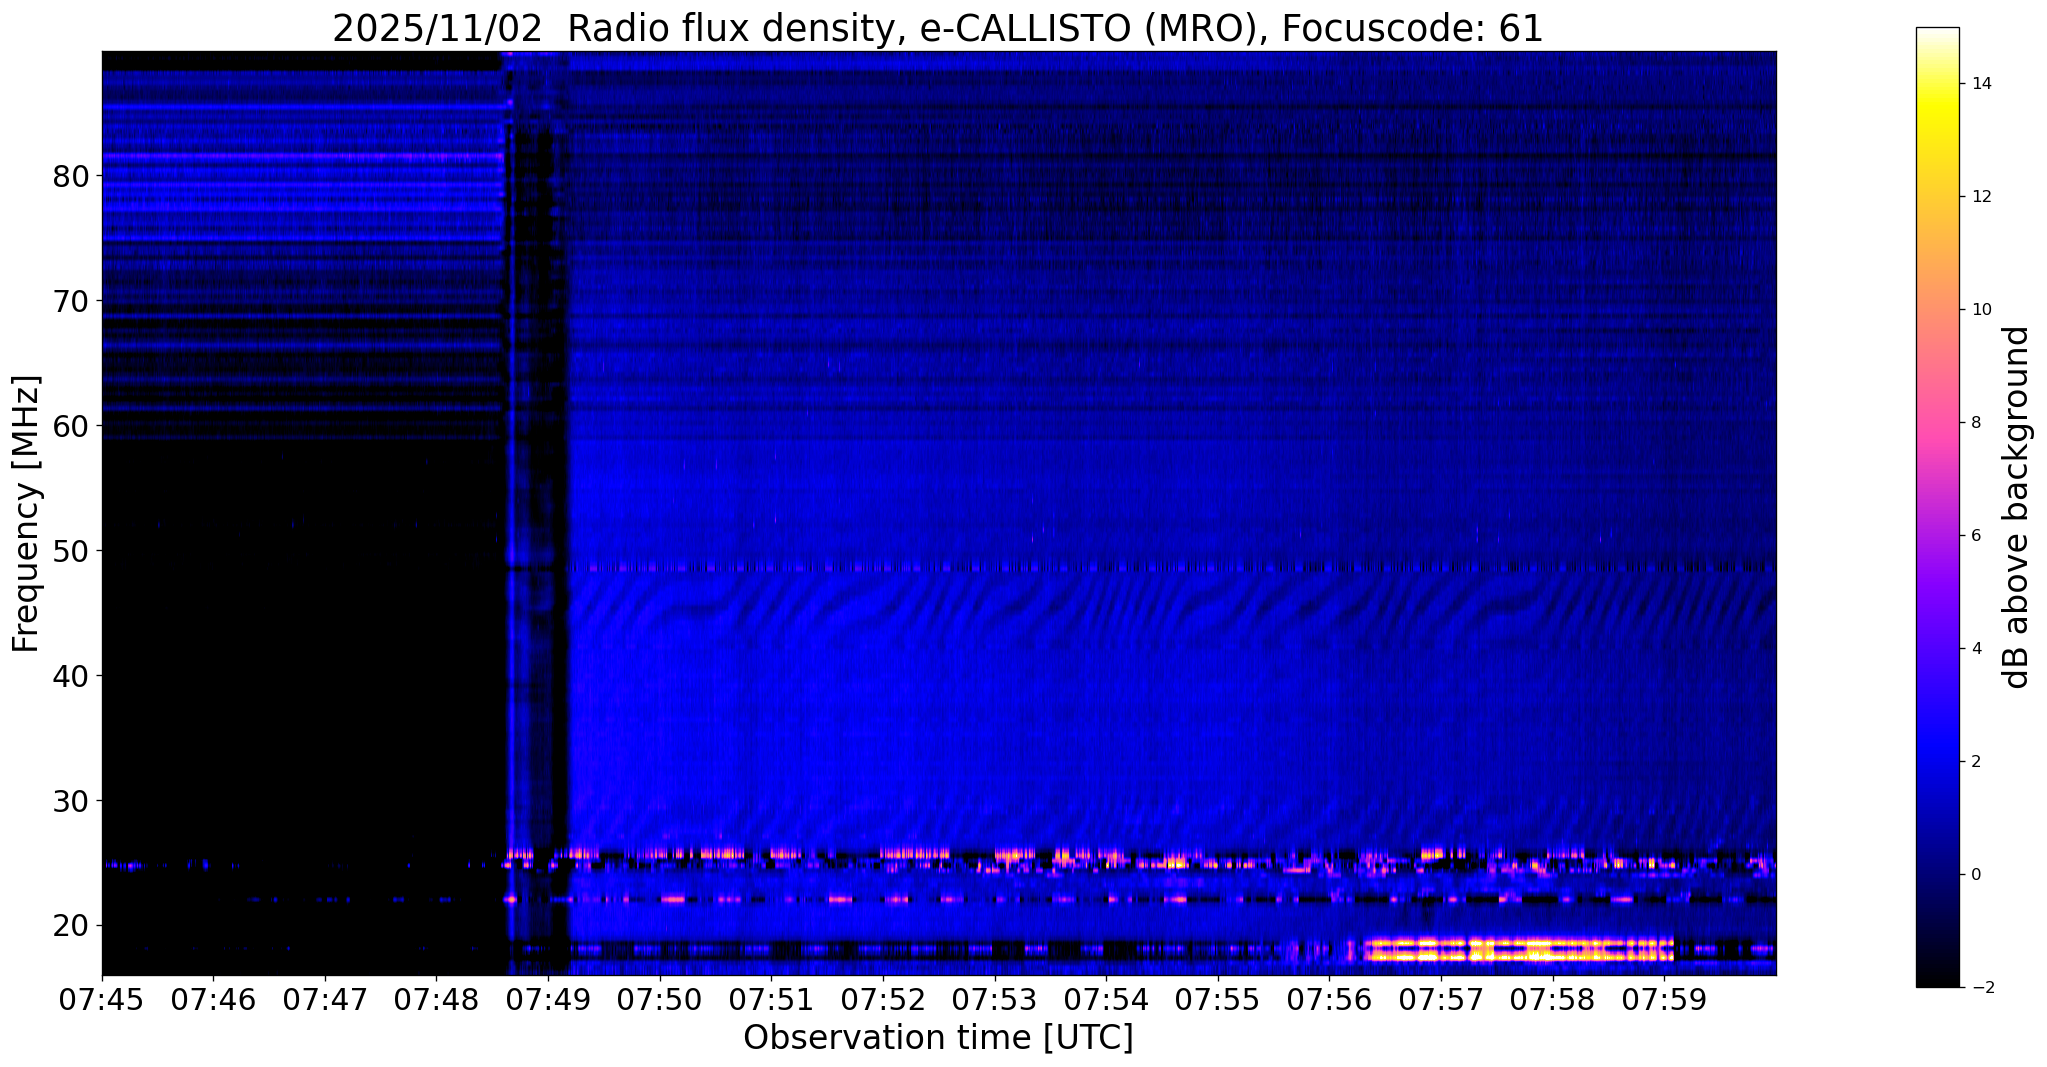Click the 07:53 time tick label
Image resolution: width=2047 pixels, height=1067 pixels.
(994, 999)
